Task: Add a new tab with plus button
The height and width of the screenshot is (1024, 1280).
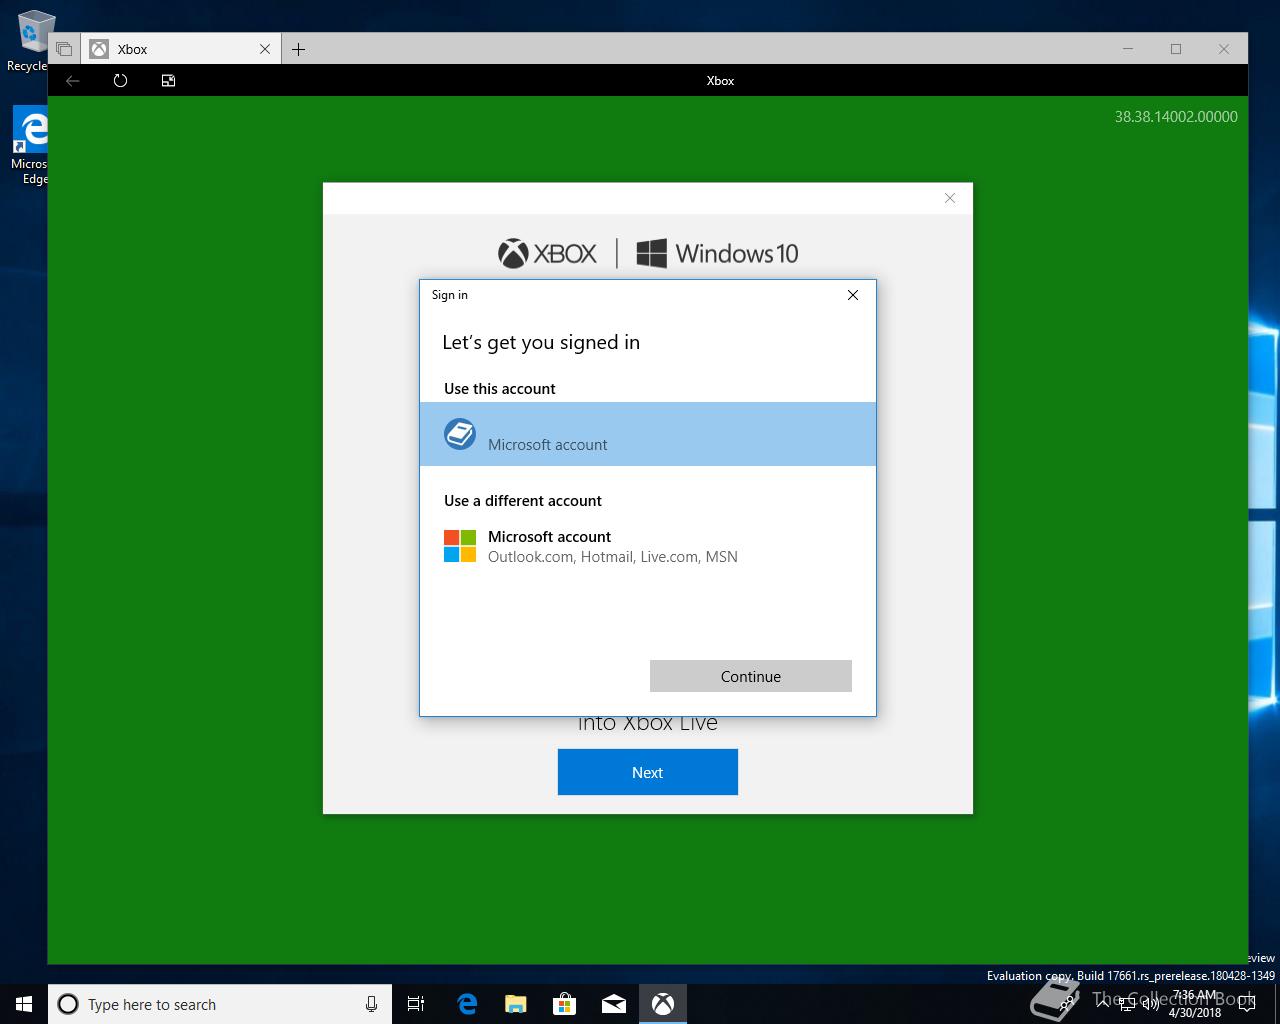Action: 298,49
